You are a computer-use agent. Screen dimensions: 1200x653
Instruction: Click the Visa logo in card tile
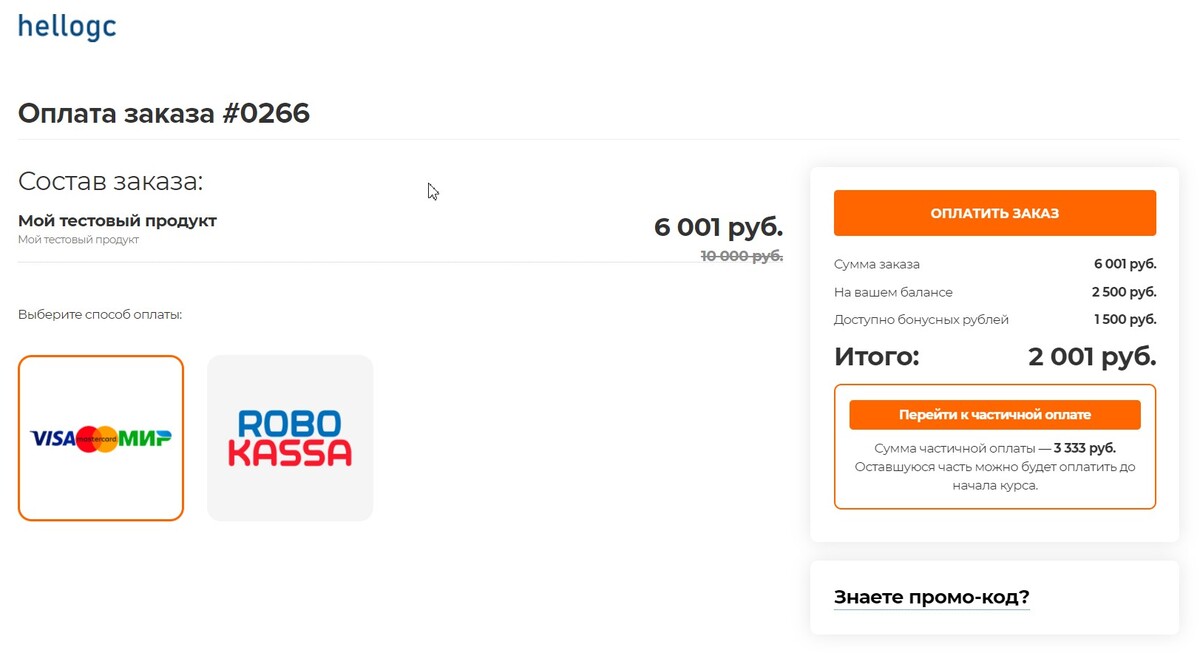click(53, 439)
